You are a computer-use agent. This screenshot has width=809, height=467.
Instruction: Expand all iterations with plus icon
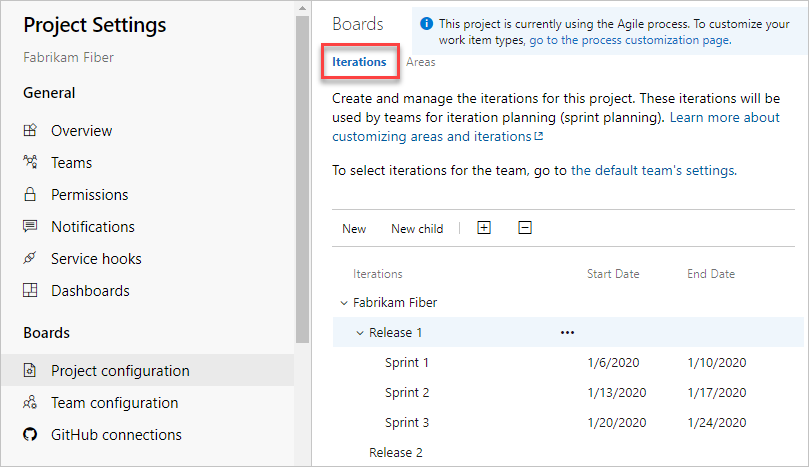tap(484, 228)
